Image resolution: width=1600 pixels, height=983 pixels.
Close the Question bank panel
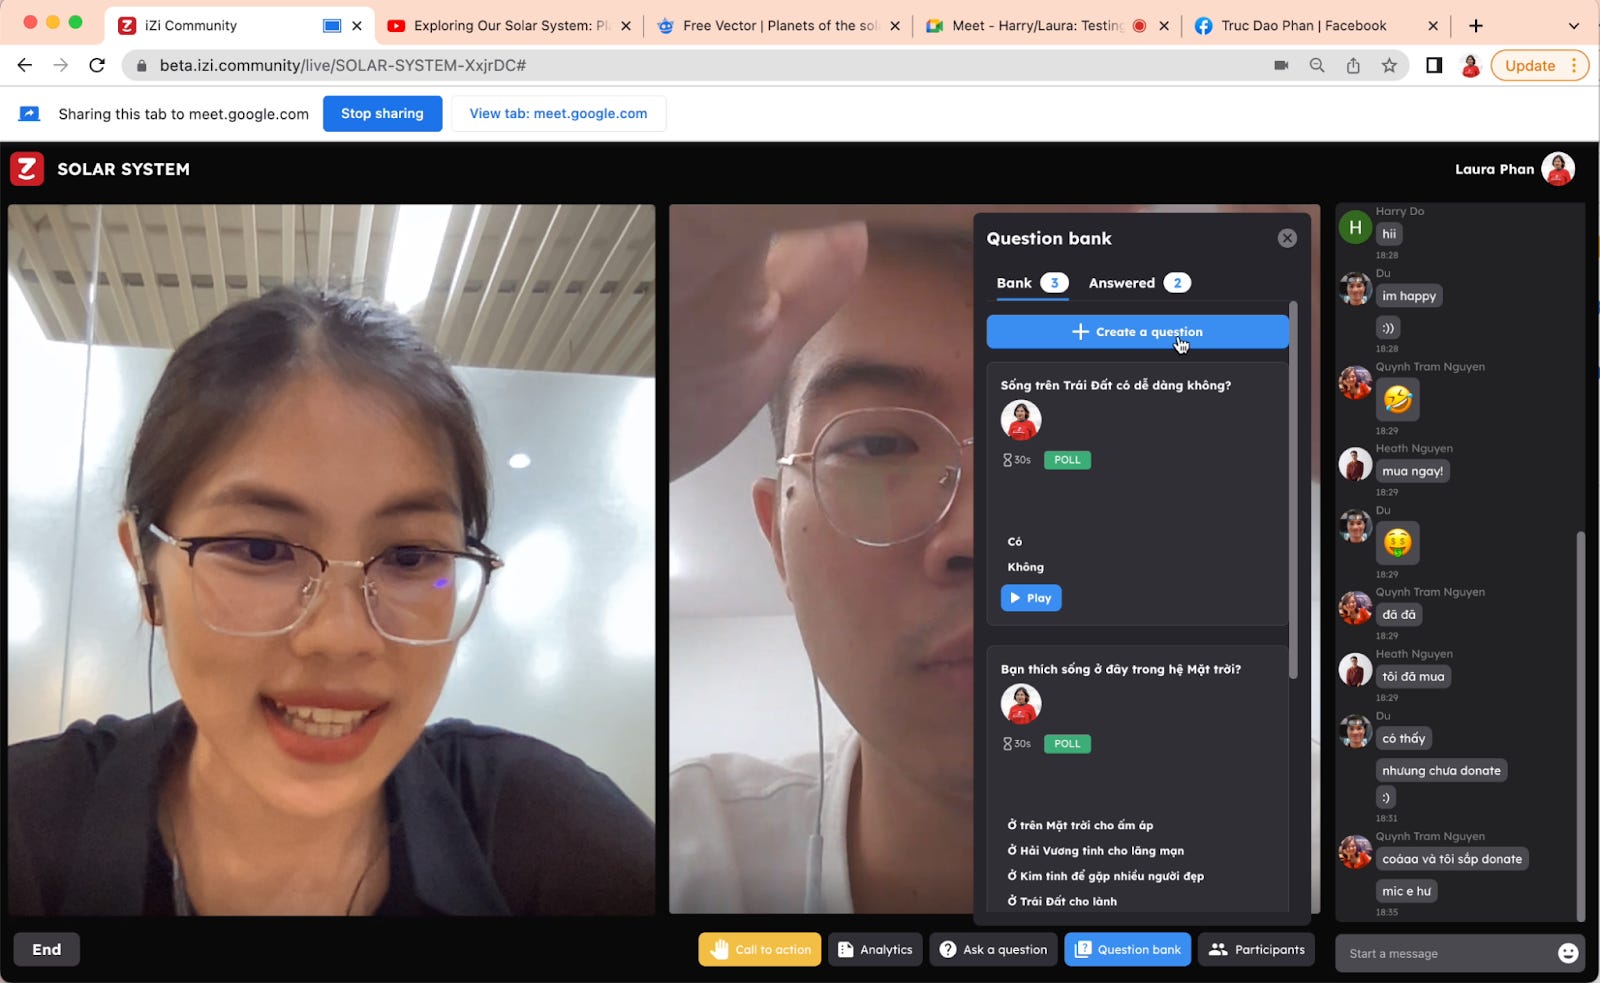[x=1287, y=238]
